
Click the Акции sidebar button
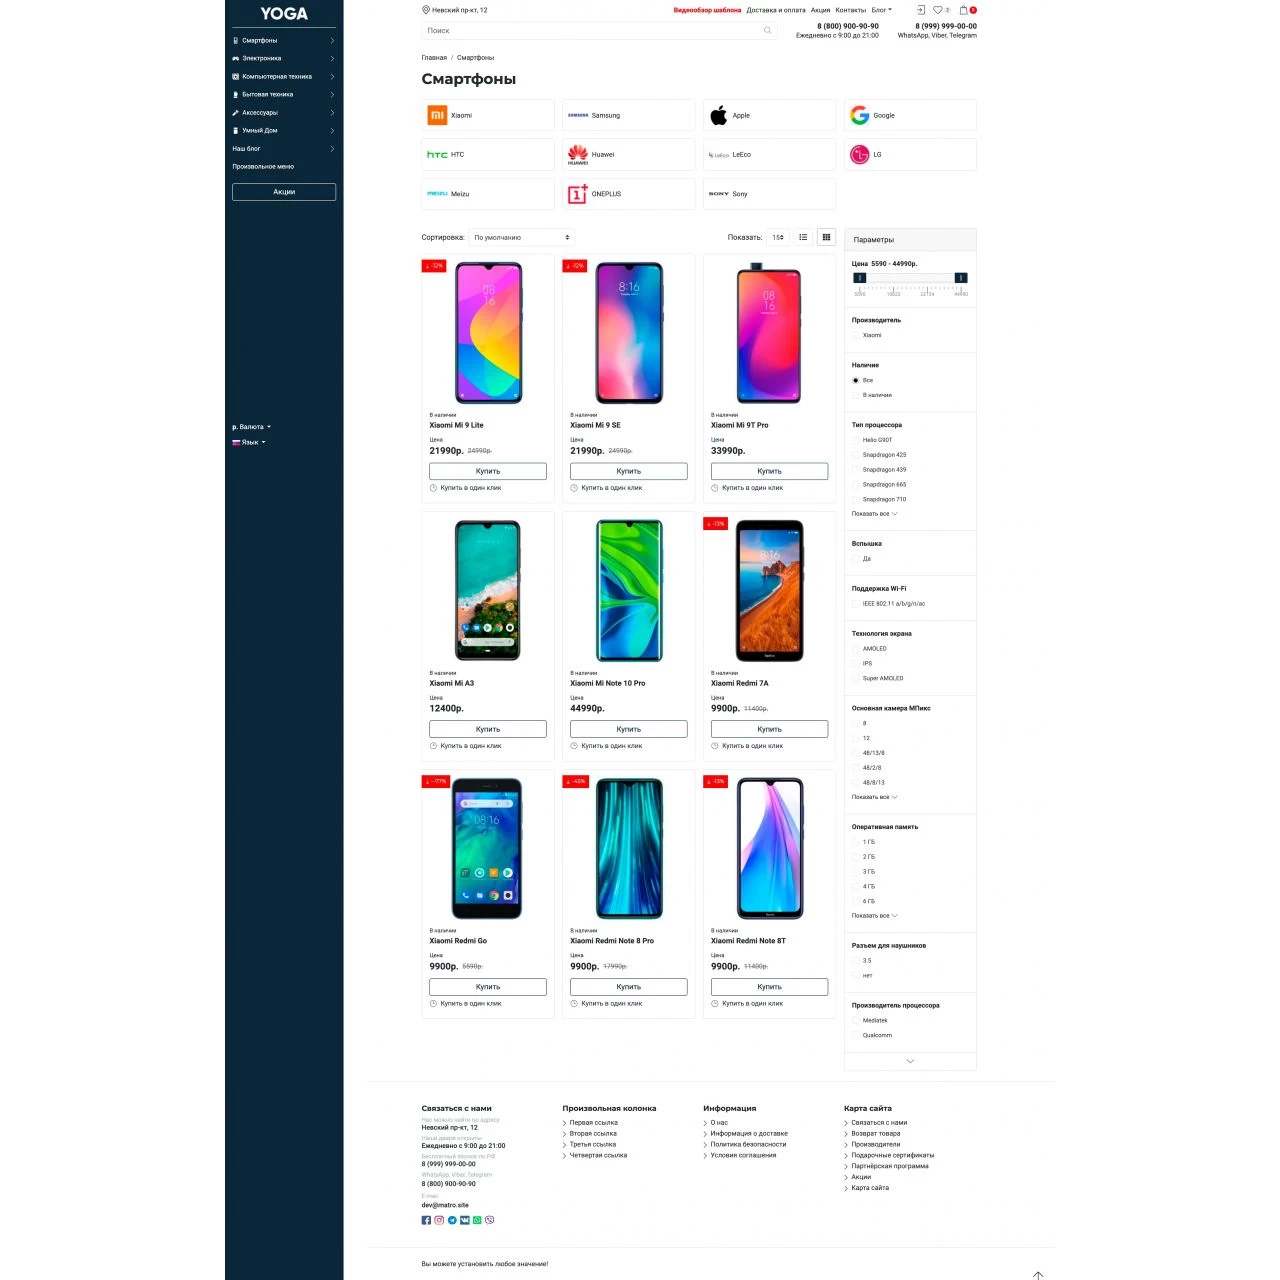point(284,192)
